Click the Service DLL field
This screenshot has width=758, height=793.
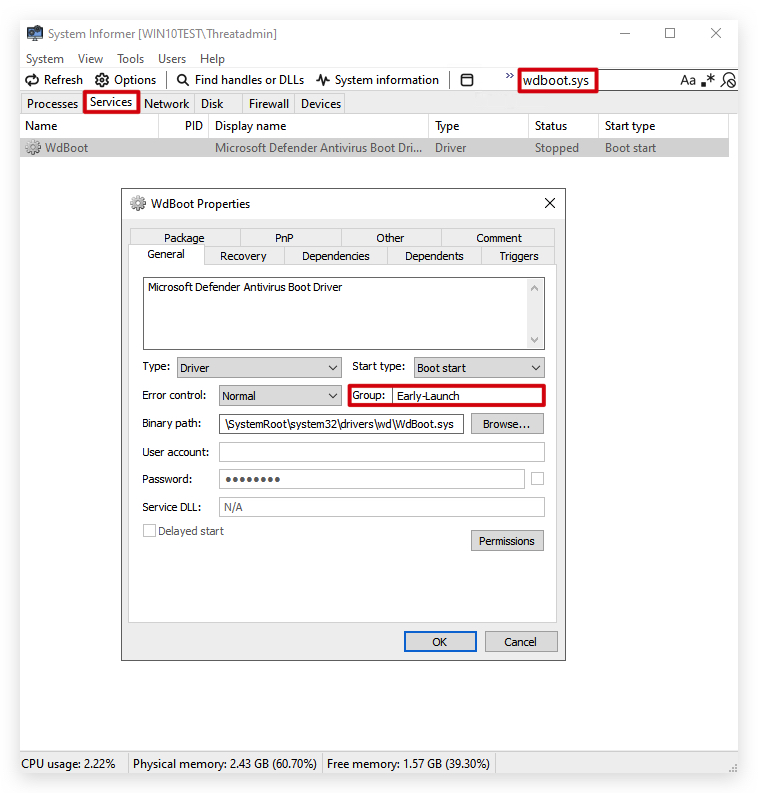[382, 507]
